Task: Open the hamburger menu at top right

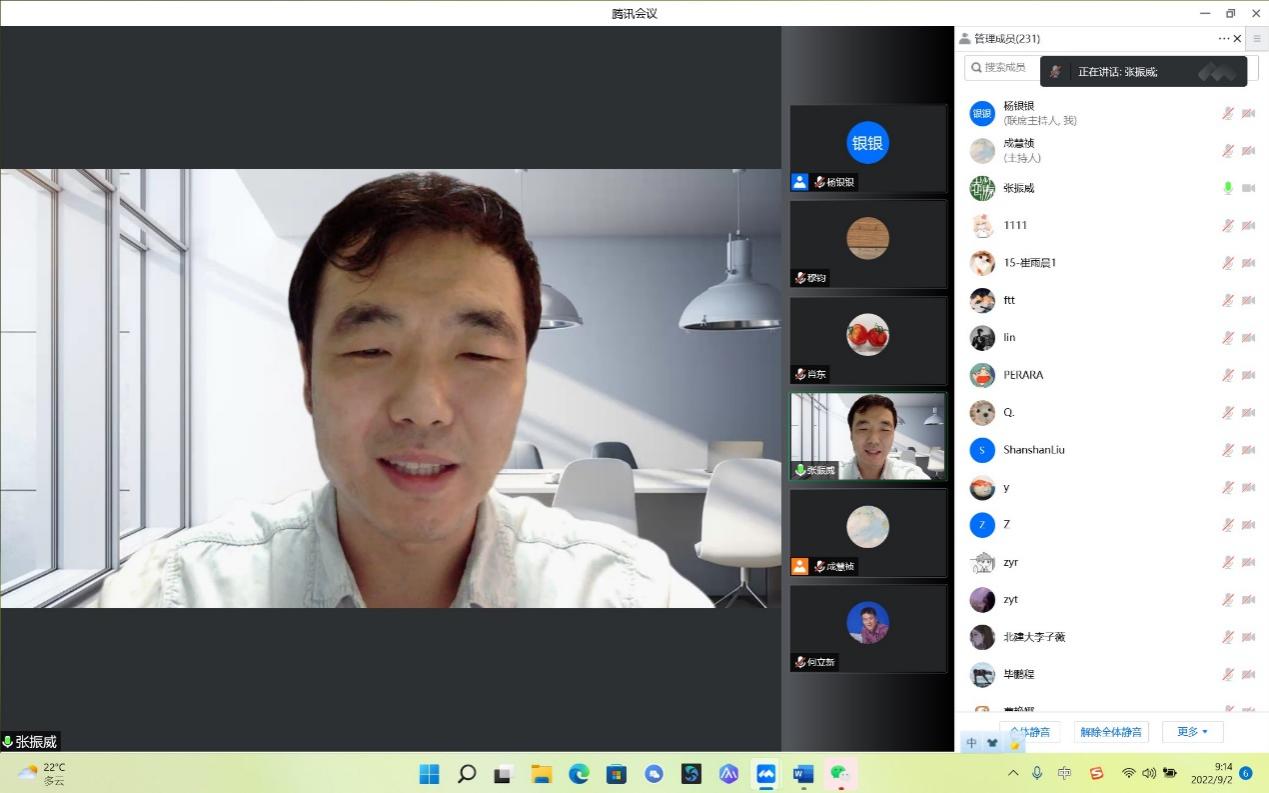Action: pyautogui.click(x=1257, y=39)
